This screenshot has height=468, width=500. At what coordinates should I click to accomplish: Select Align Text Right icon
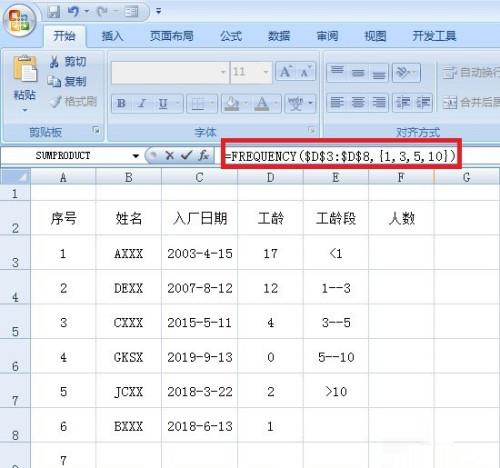(379, 102)
